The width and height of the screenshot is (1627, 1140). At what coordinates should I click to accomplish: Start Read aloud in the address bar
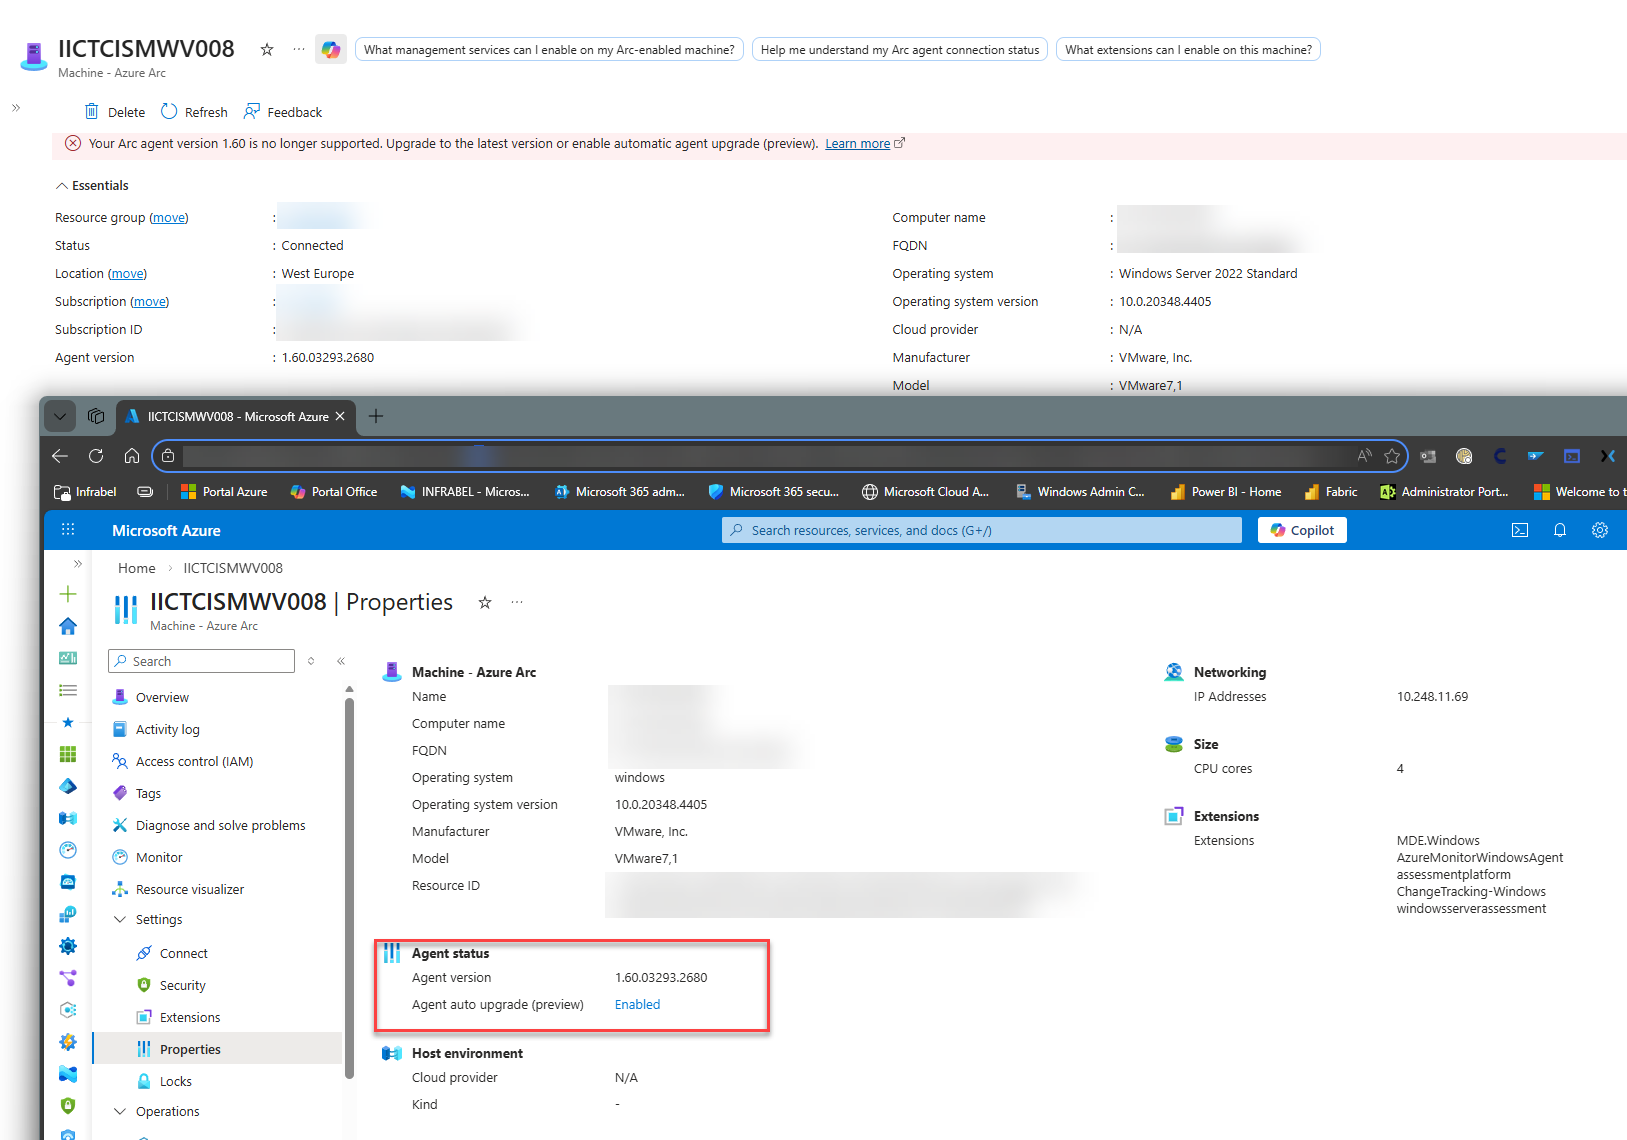tap(1365, 456)
